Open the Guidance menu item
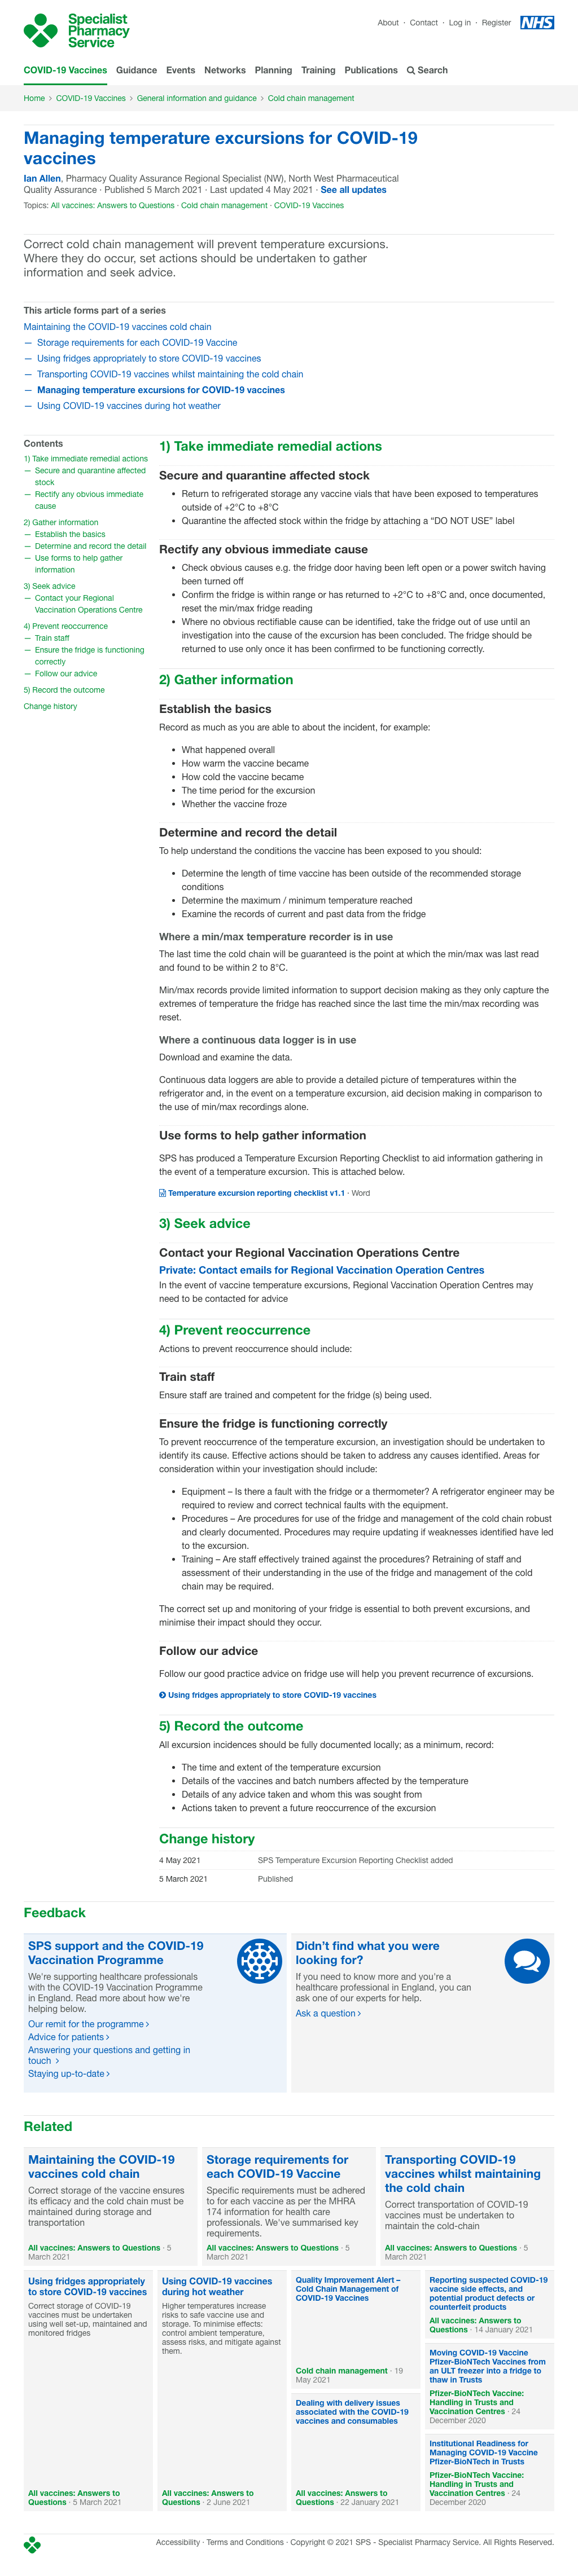The height and width of the screenshot is (2576, 578). (136, 71)
